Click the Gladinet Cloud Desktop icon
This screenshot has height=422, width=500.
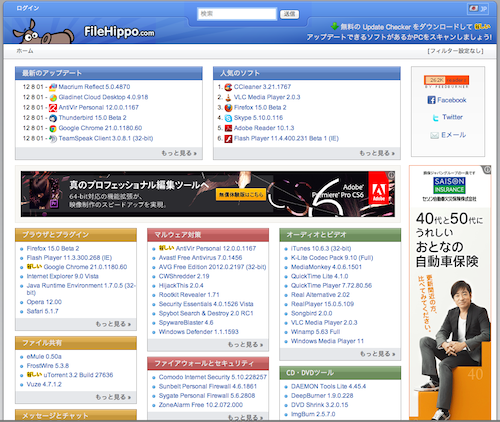click(53, 97)
